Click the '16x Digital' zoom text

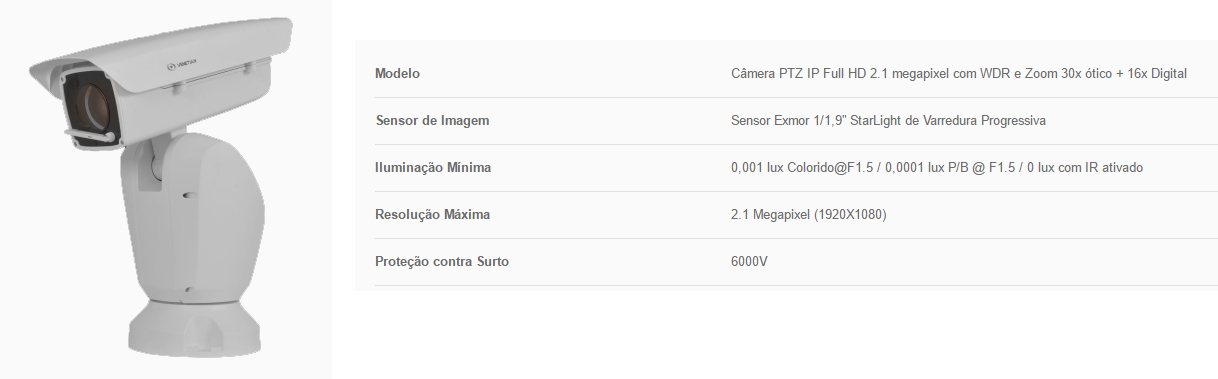(x=1157, y=74)
